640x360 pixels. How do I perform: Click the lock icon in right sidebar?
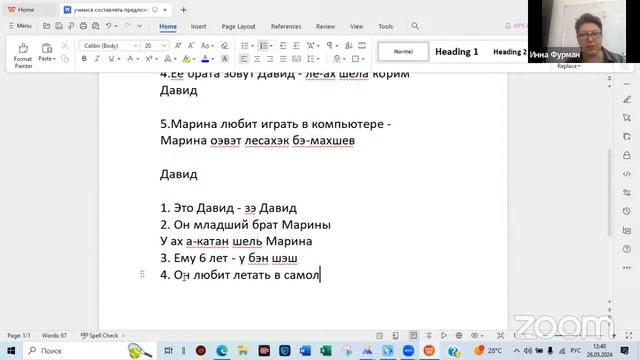[627, 155]
